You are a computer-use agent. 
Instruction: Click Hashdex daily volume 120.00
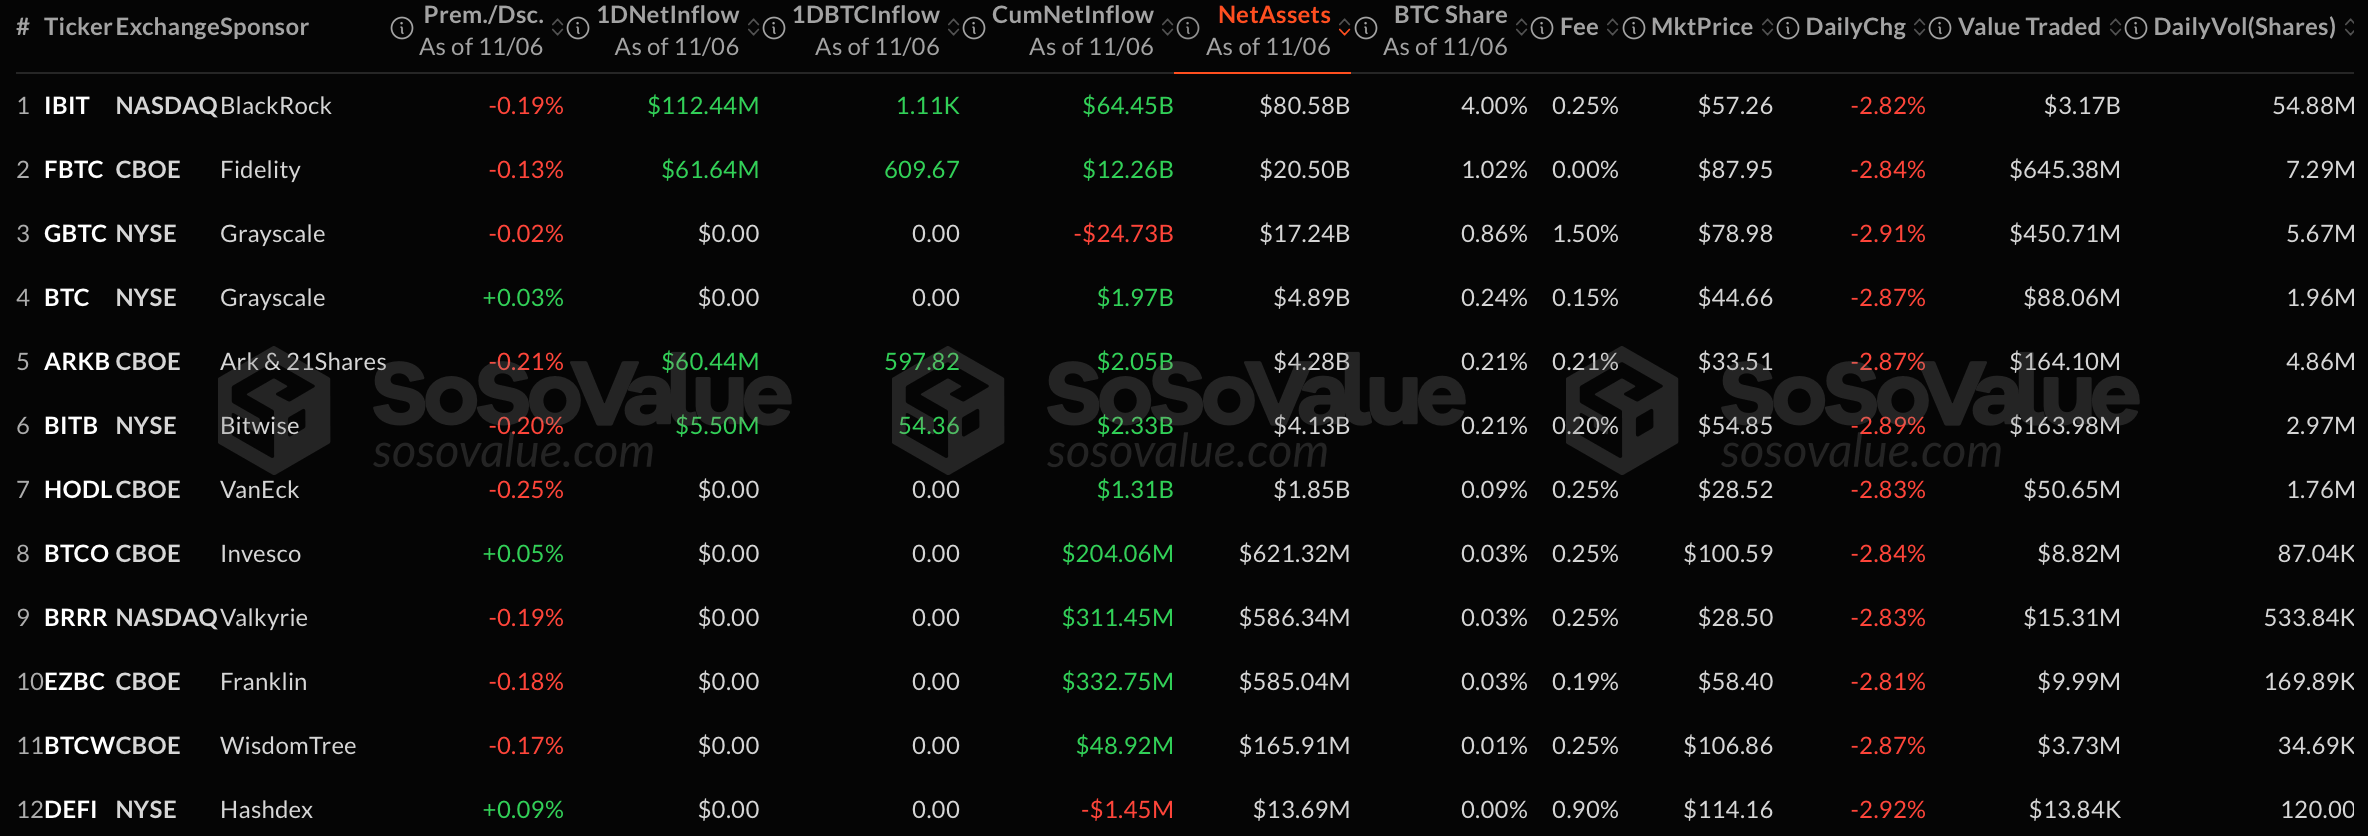pyautogui.click(x=2318, y=809)
